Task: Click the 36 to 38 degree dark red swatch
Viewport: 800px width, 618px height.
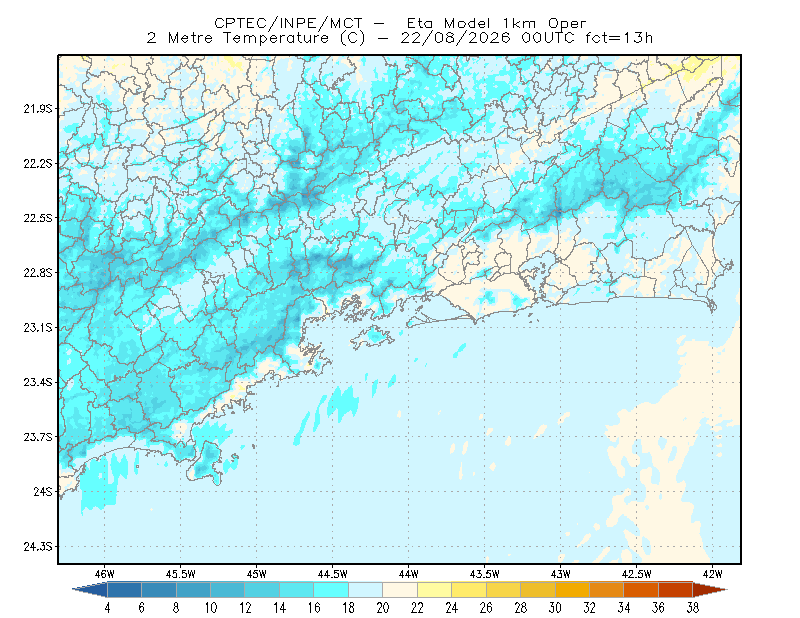Action: [x=676, y=590]
